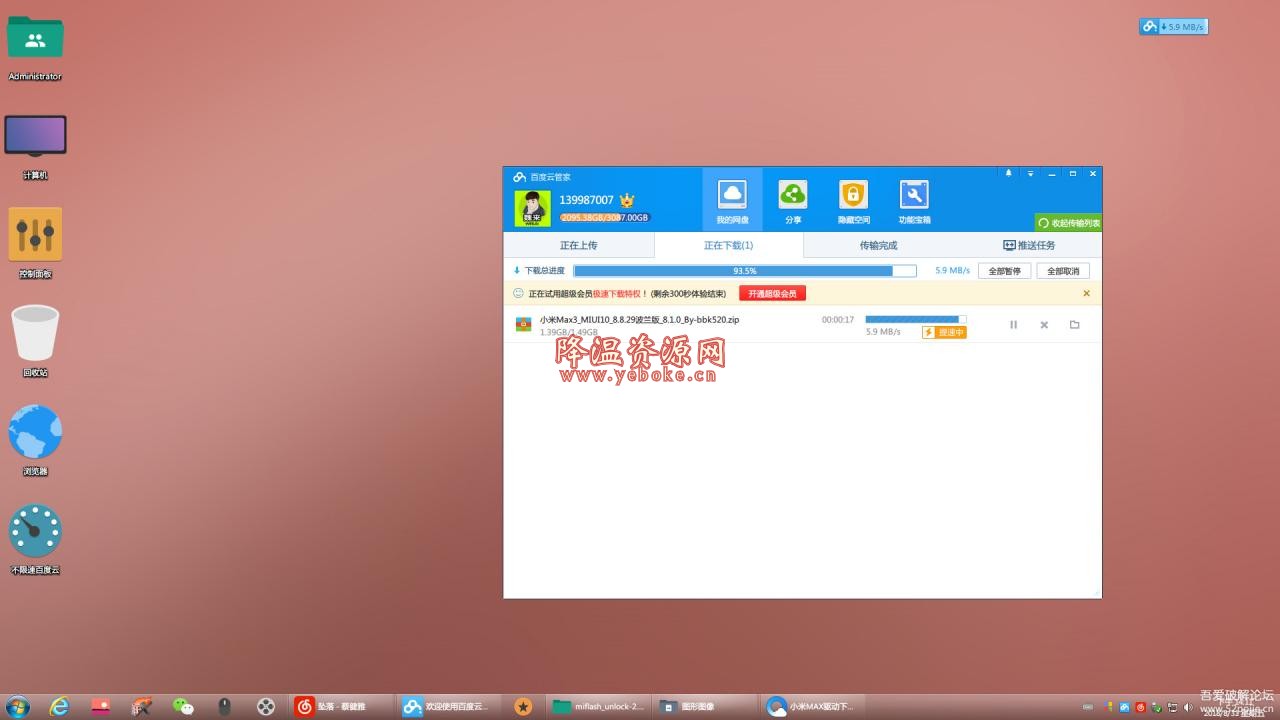Collapse transfer list via 收起传输列表
Viewport: 1280px width, 720px height.
1069,223
